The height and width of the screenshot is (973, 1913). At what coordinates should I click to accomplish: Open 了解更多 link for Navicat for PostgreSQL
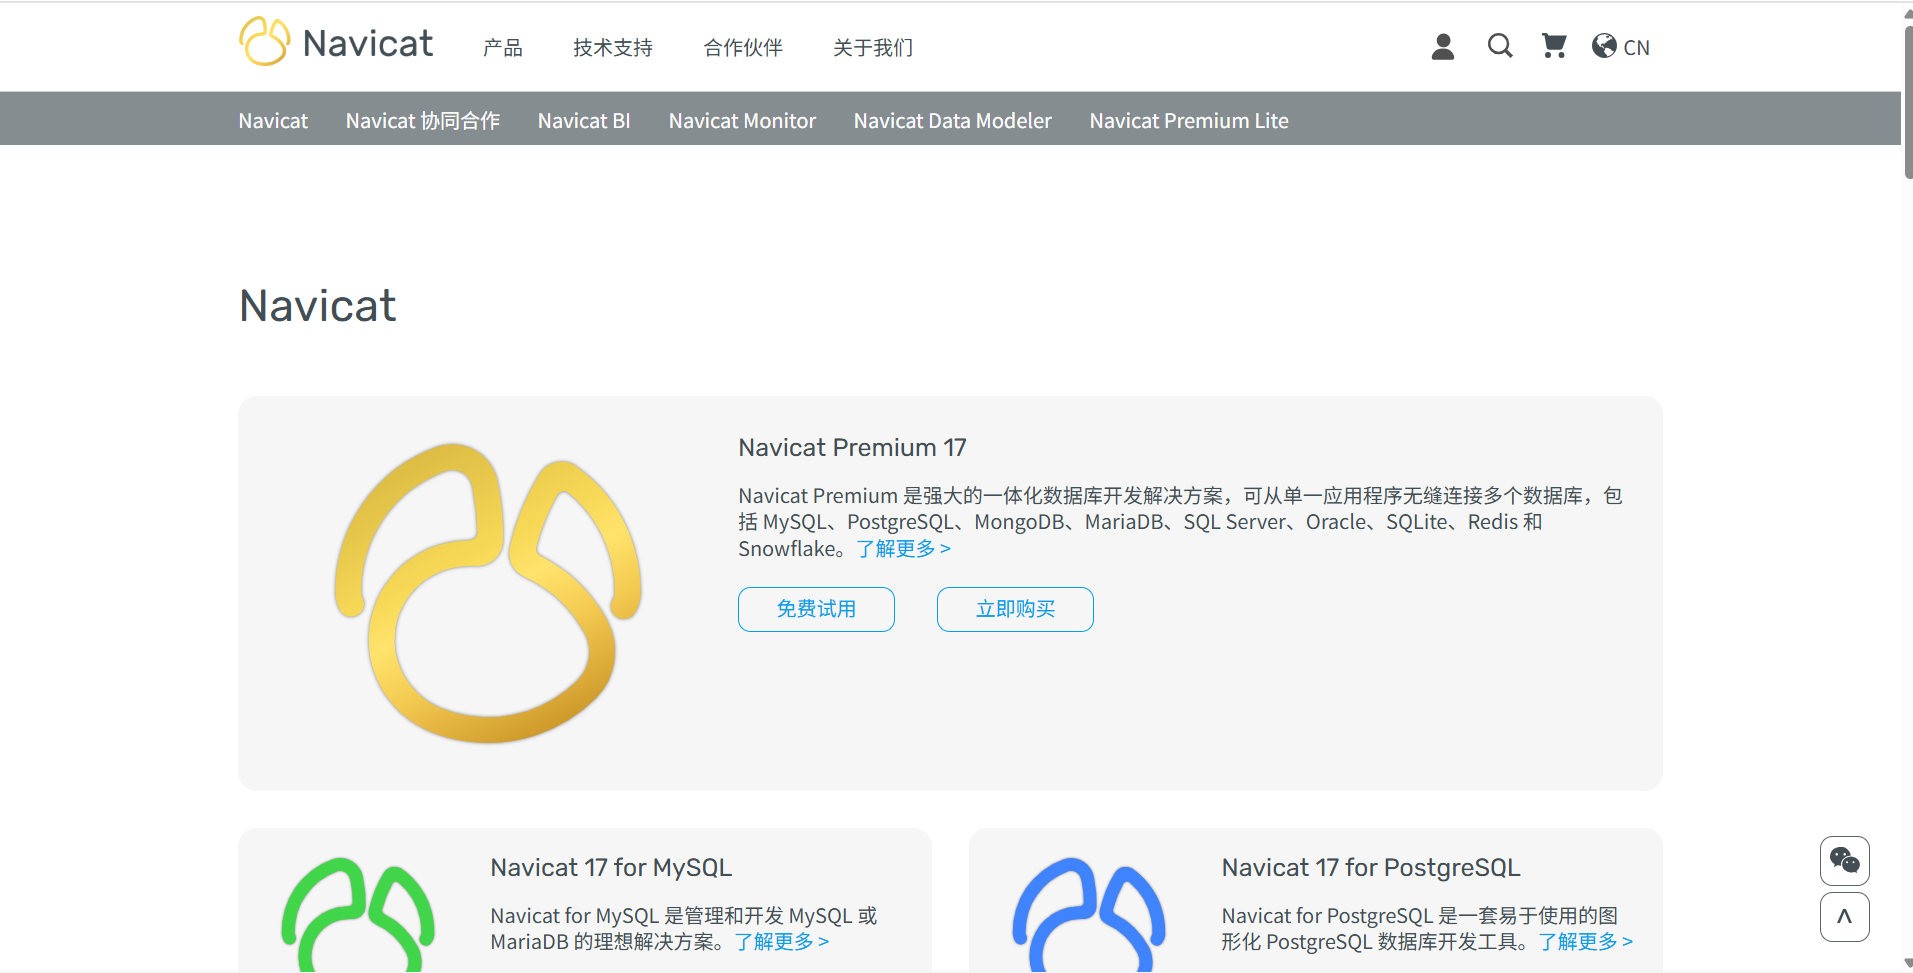pos(1586,942)
